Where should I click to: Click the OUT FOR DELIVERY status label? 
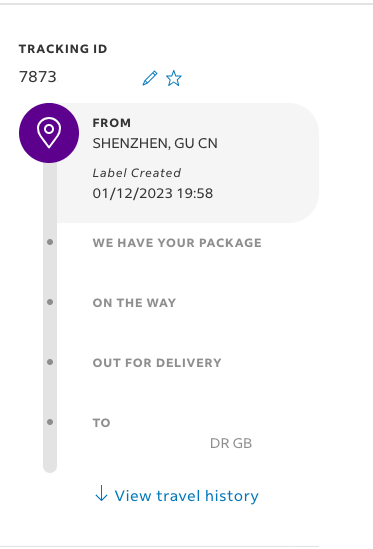tap(157, 363)
